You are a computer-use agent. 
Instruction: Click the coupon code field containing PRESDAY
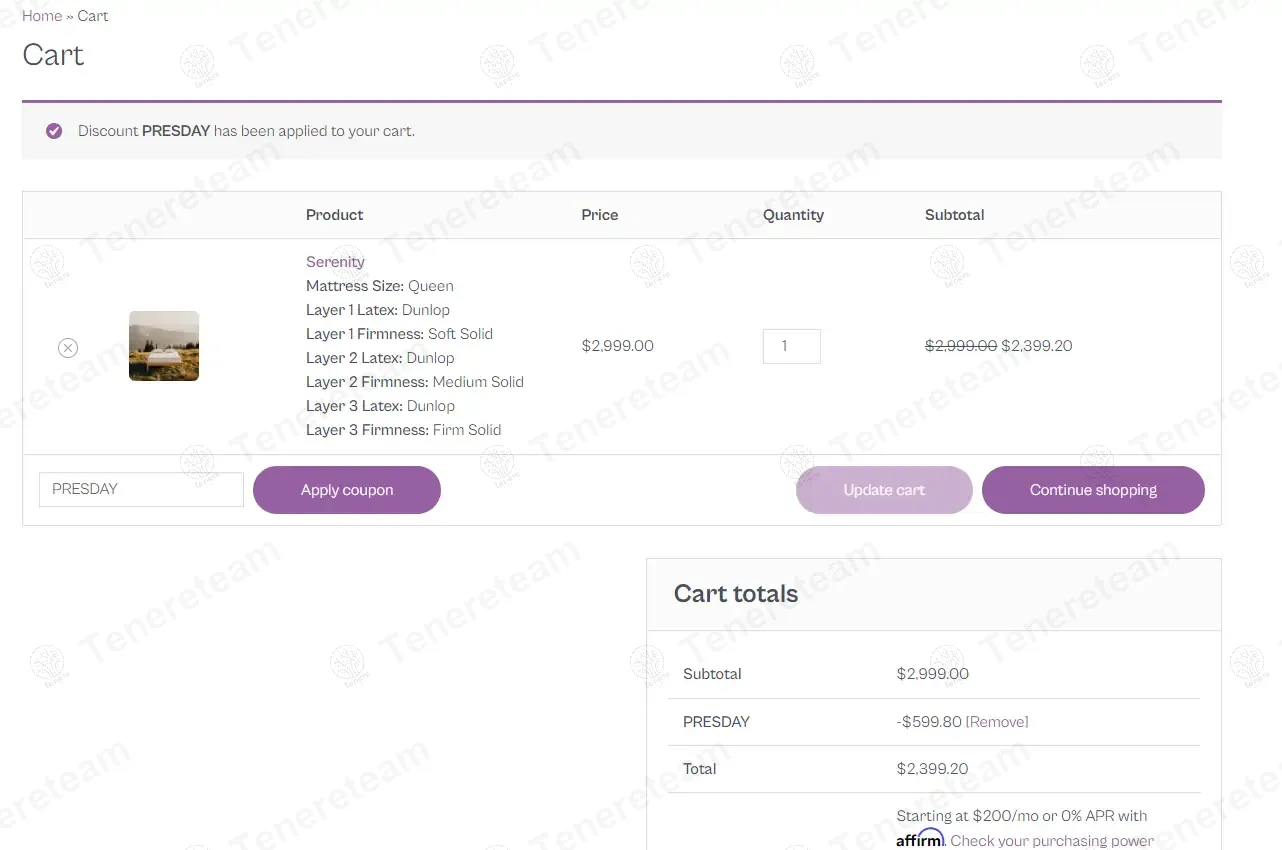(x=141, y=489)
